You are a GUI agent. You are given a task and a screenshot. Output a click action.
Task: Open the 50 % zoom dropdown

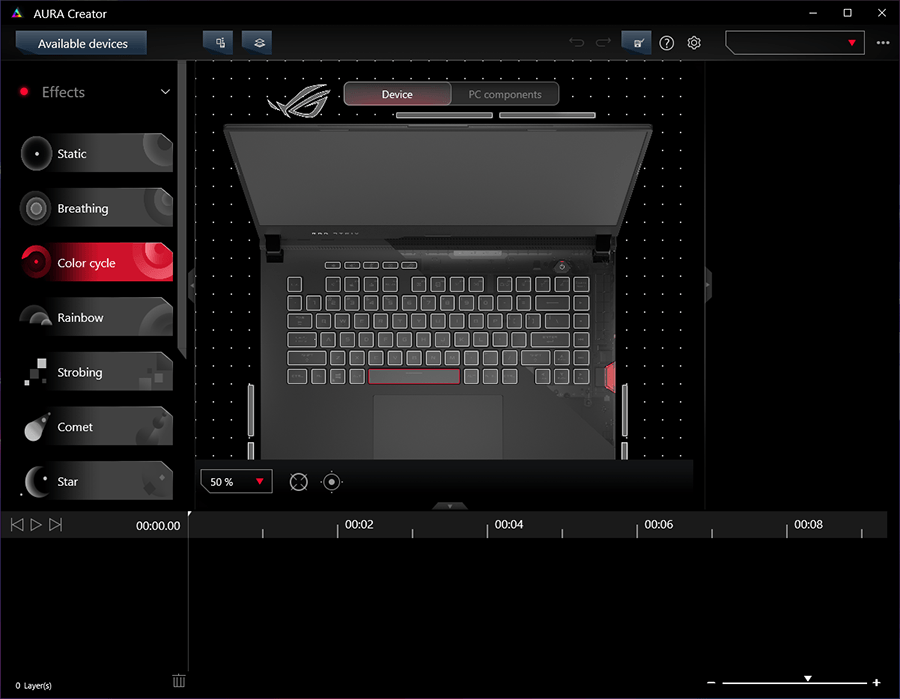pyautogui.click(x=236, y=481)
